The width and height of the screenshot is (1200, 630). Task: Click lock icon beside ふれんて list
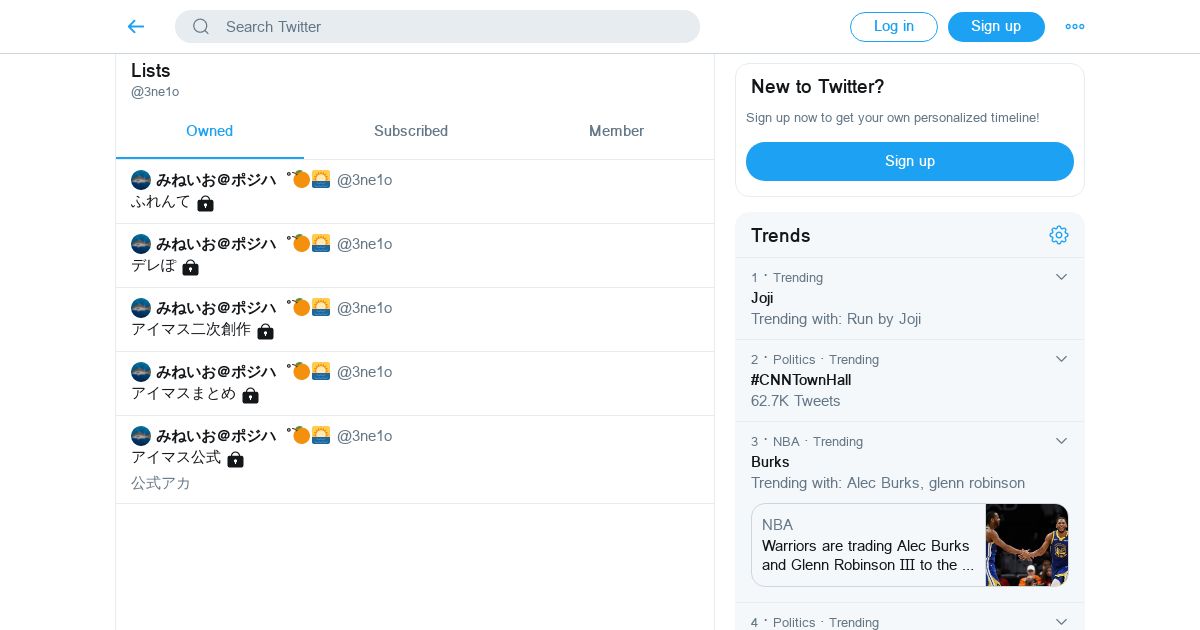[x=205, y=203]
